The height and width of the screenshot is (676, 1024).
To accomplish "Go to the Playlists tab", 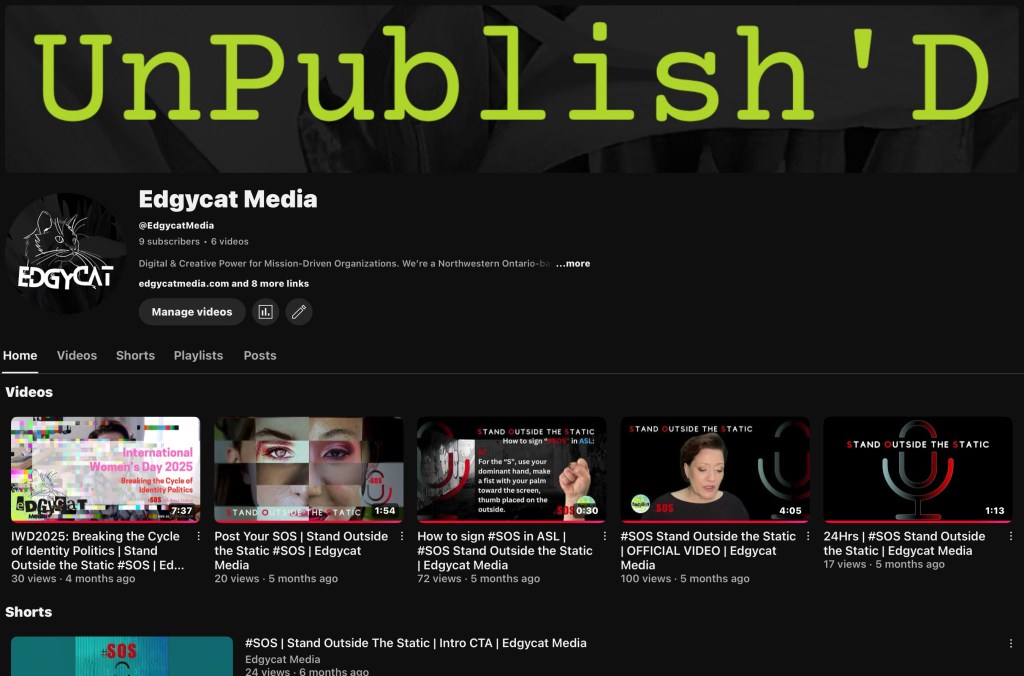I will [198, 356].
